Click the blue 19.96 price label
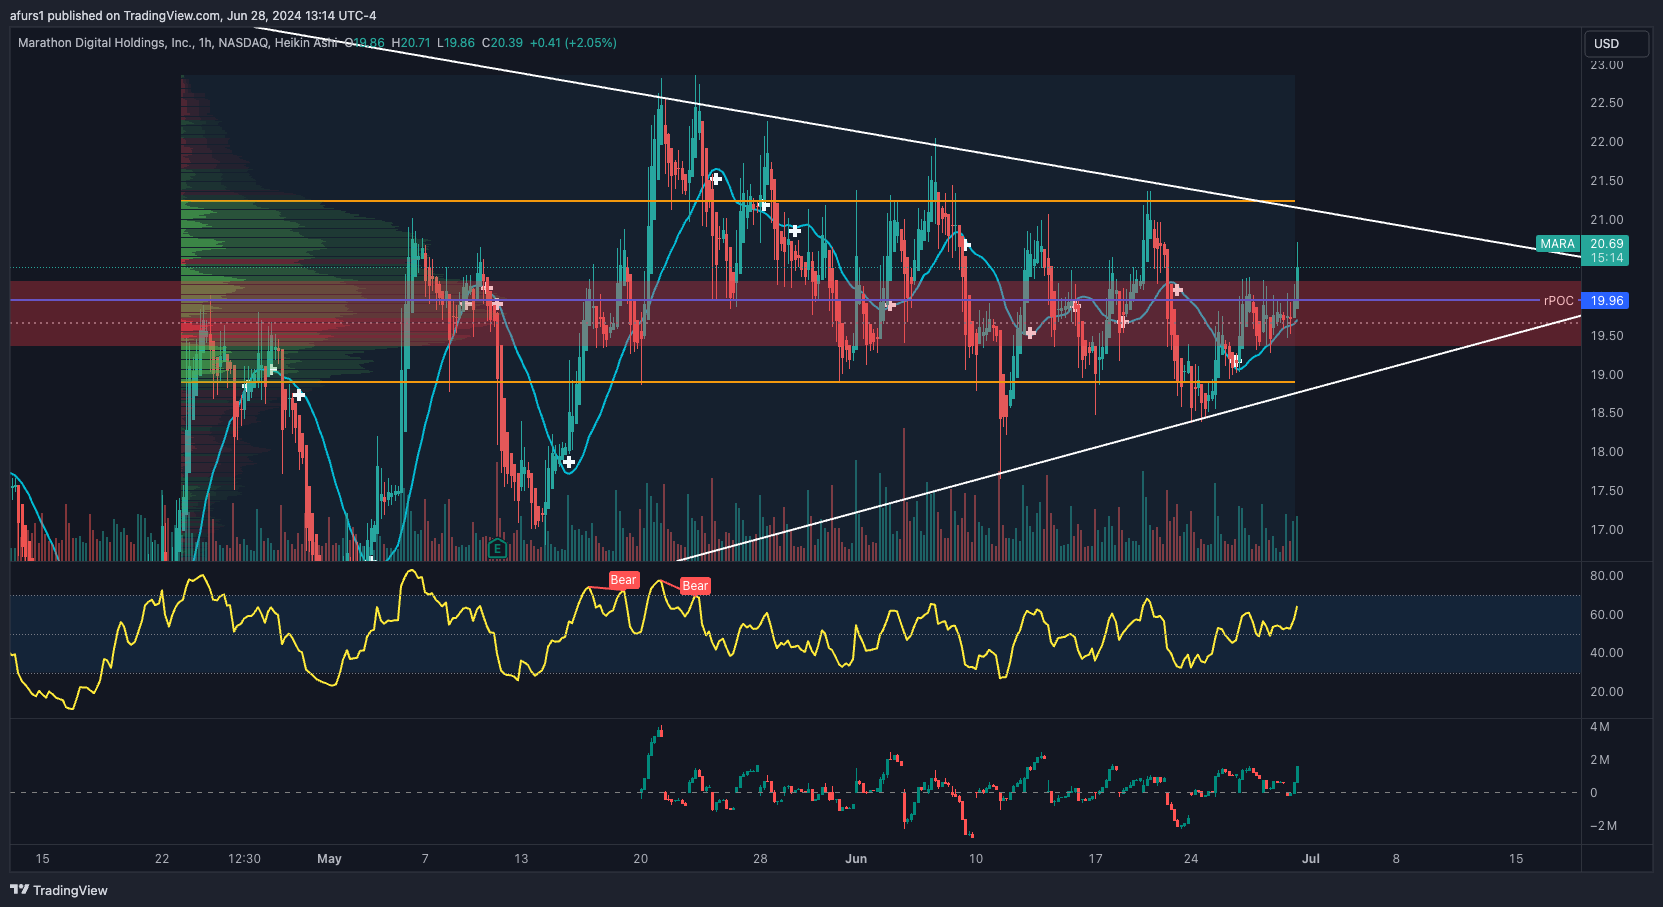Image resolution: width=1663 pixels, height=907 pixels. pos(1606,300)
